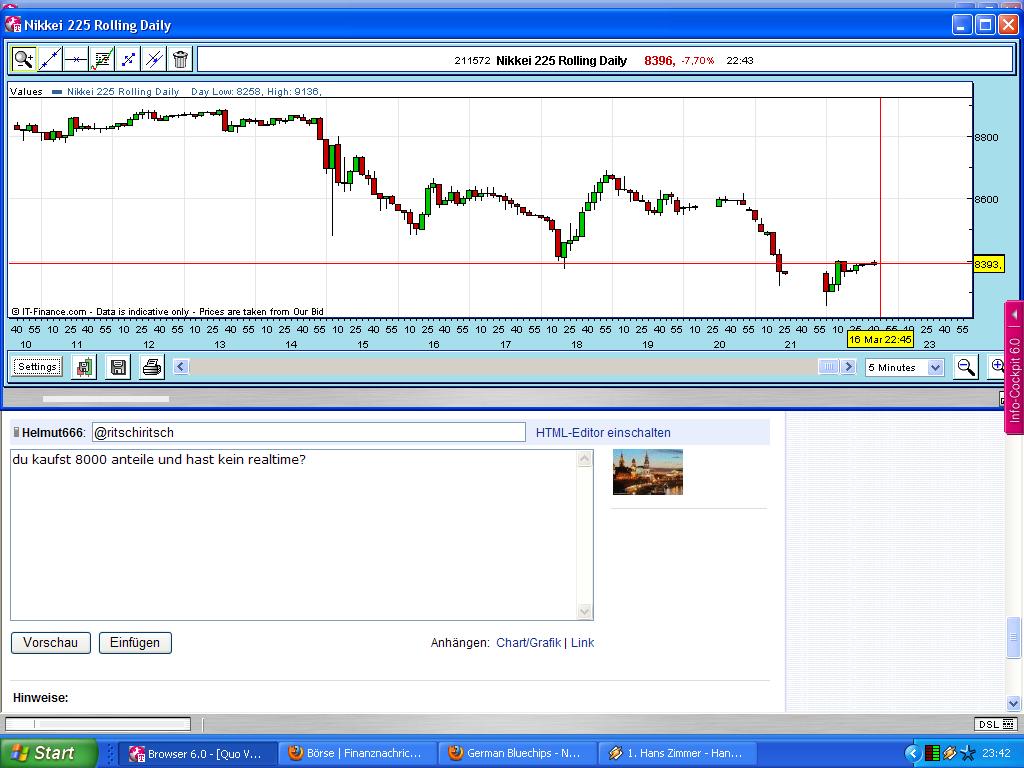Save the chart with floppy icon
Viewport: 1024px width, 768px height.
118,367
